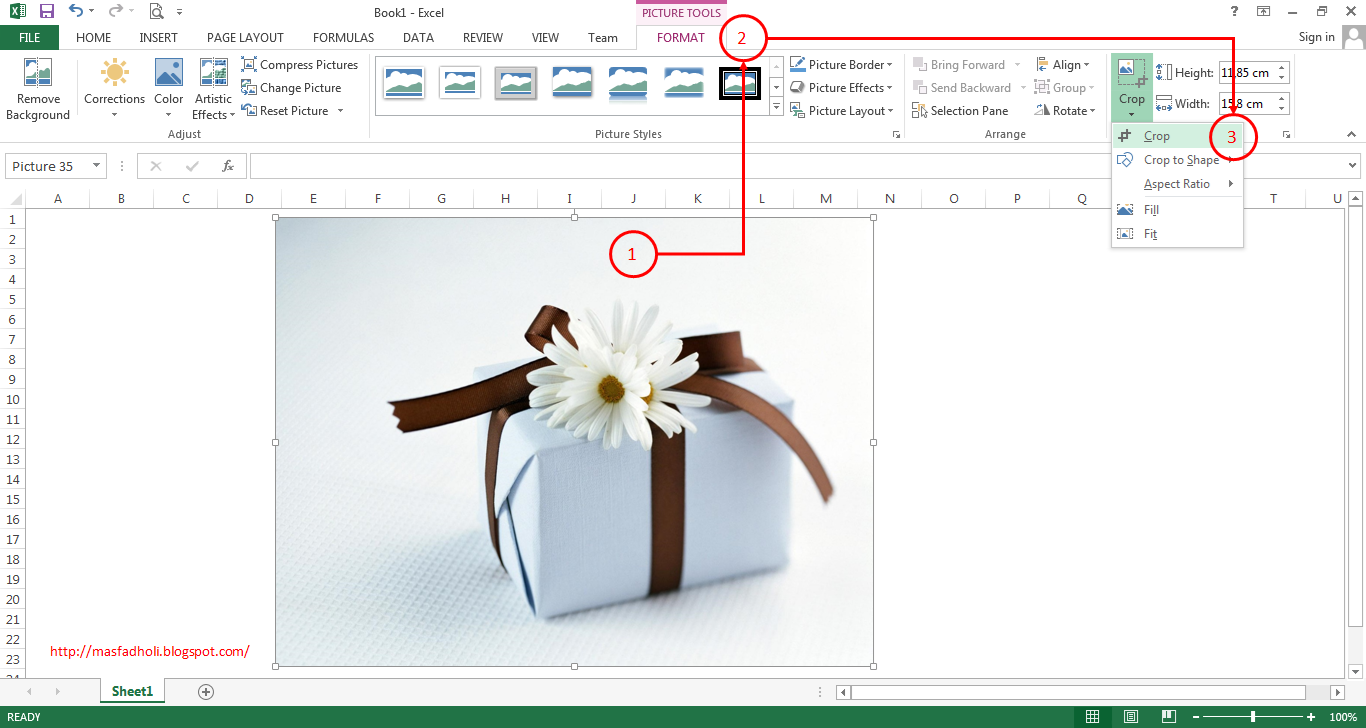
Task: Click Sign in link
Action: coord(1316,37)
